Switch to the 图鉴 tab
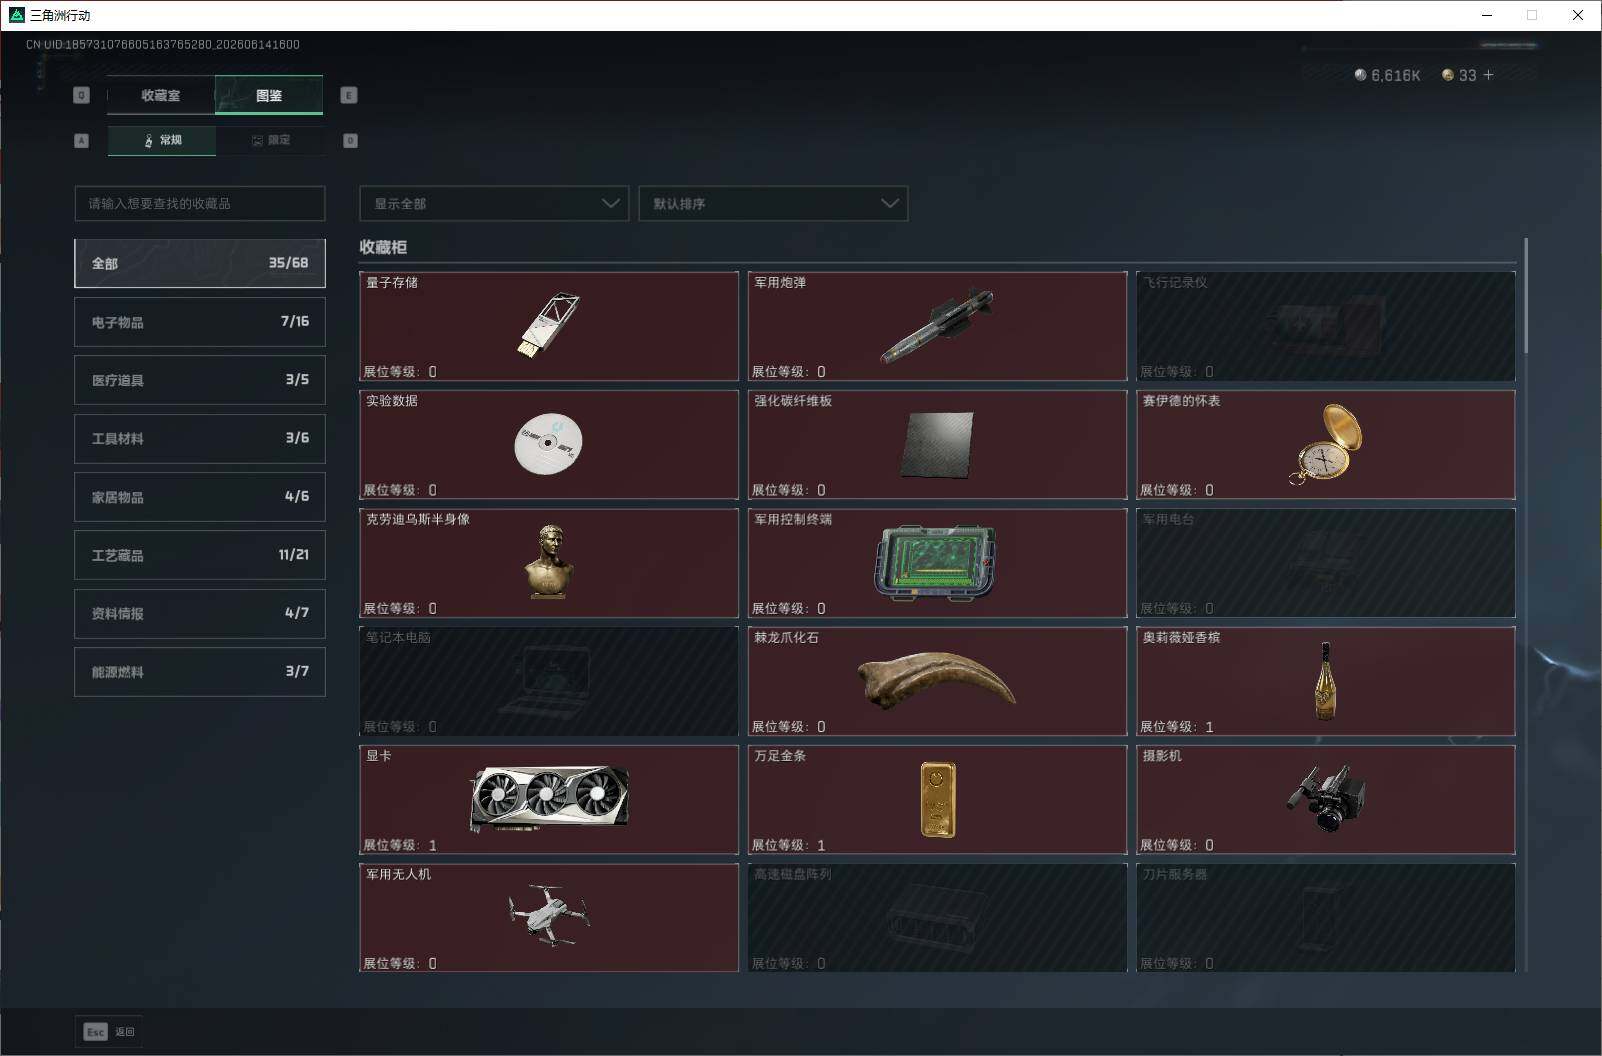This screenshot has width=1602, height=1056. pos(269,95)
